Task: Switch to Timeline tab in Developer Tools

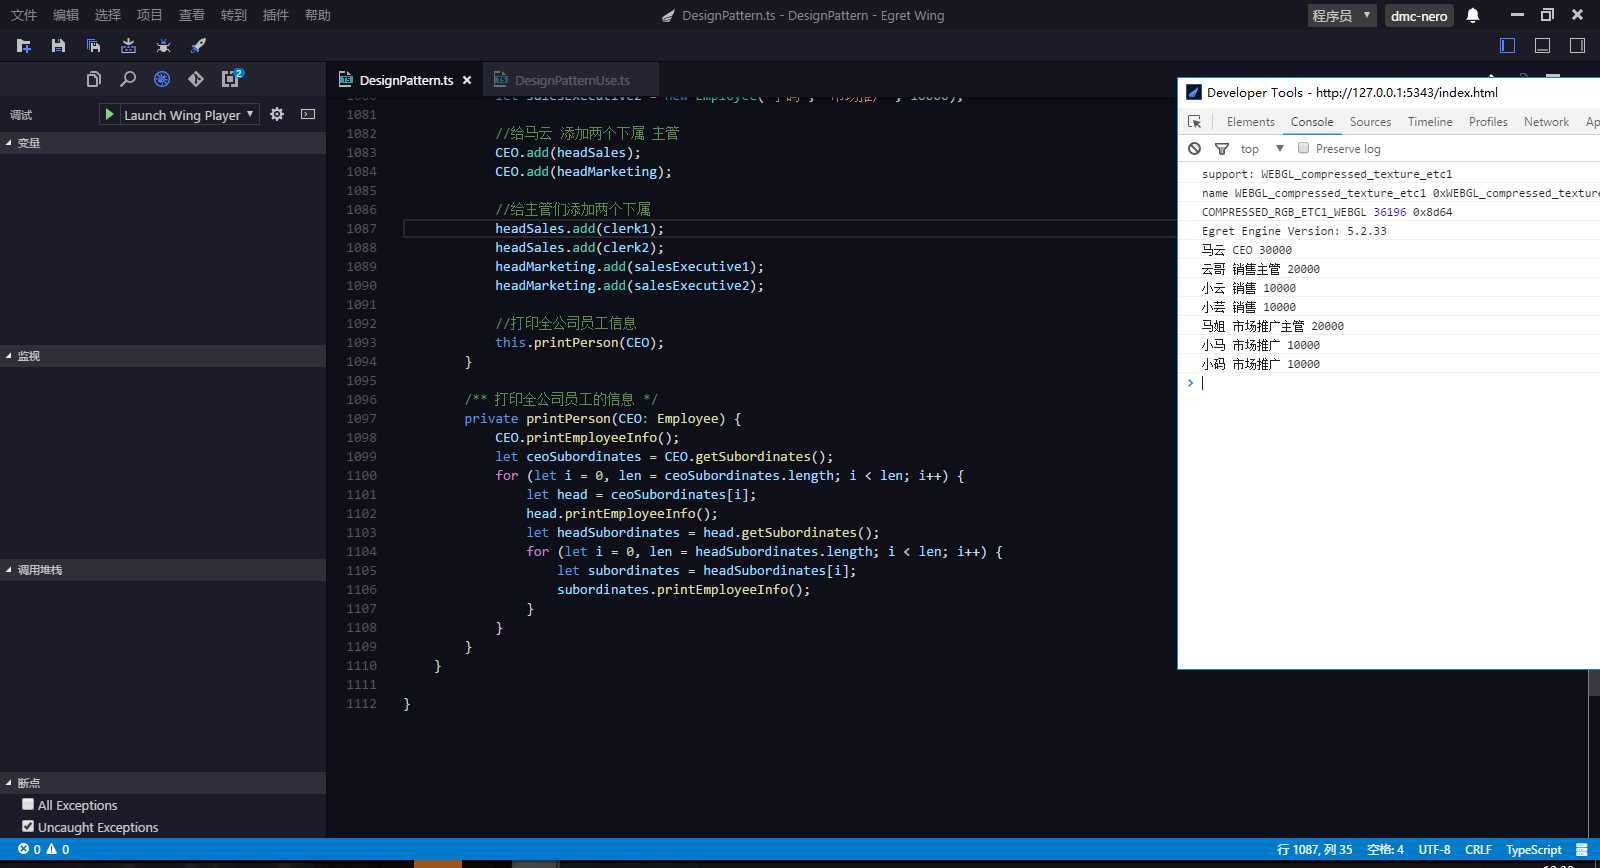Action: (1430, 122)
